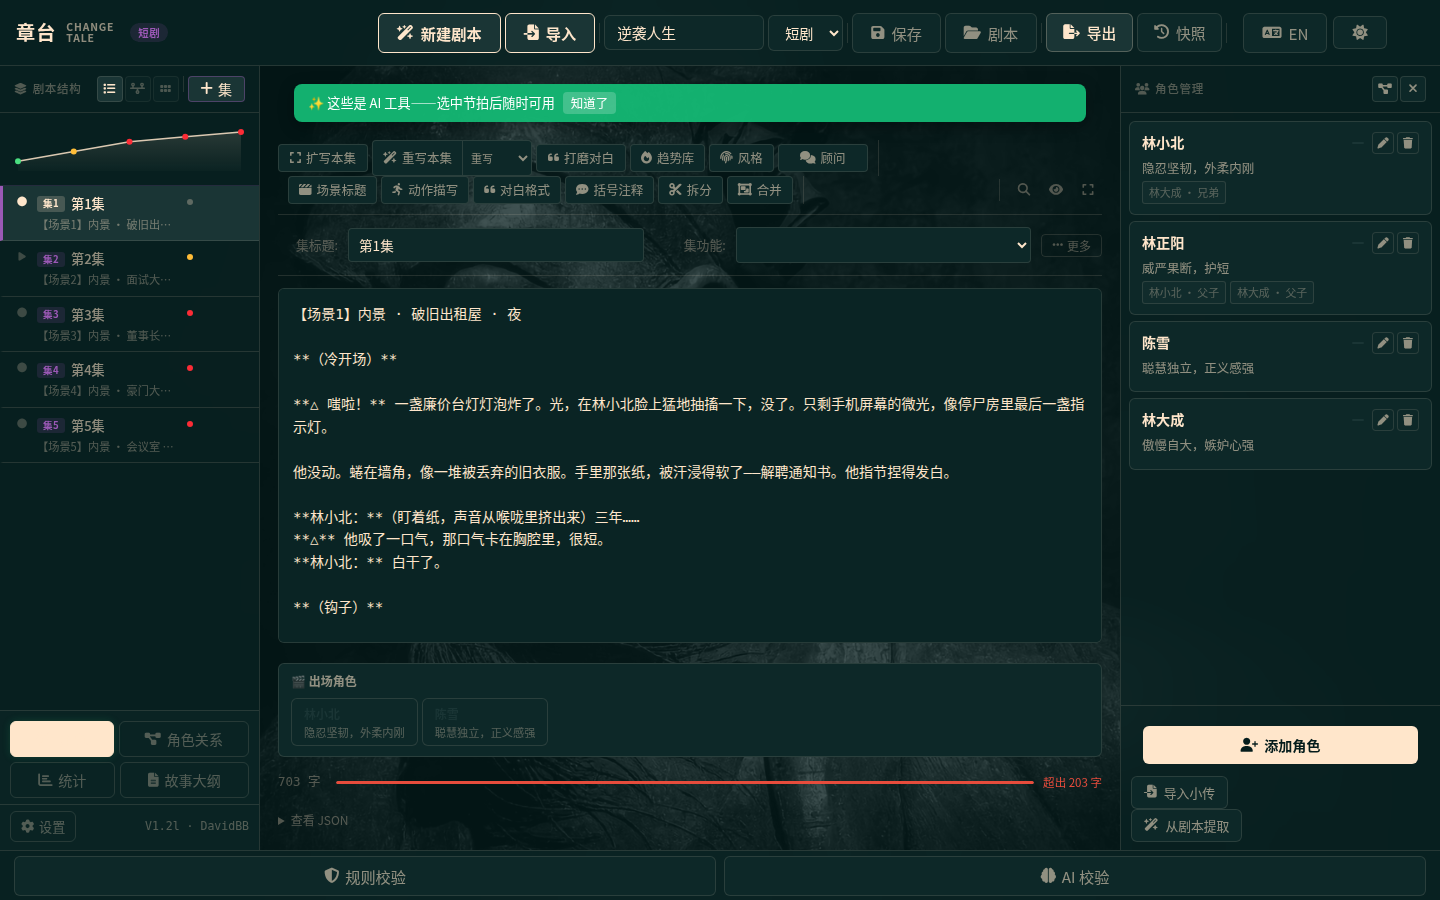Screen dimensions: 1440x900
Task: Click 添加角色 add character button
Action: [1280, 745]
